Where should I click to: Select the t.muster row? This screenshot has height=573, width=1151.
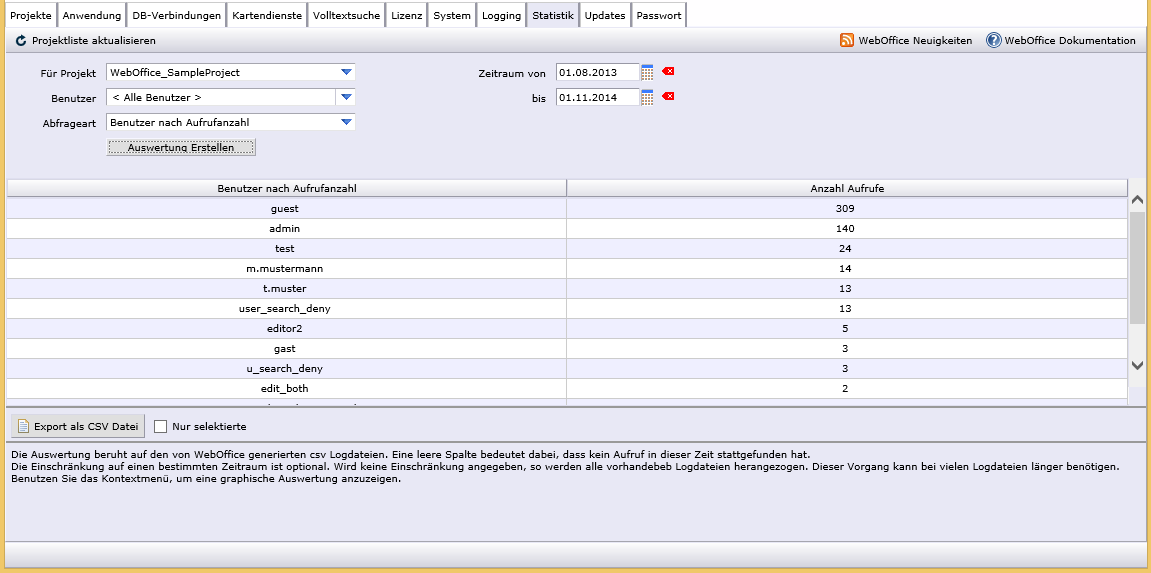point(567,288)
